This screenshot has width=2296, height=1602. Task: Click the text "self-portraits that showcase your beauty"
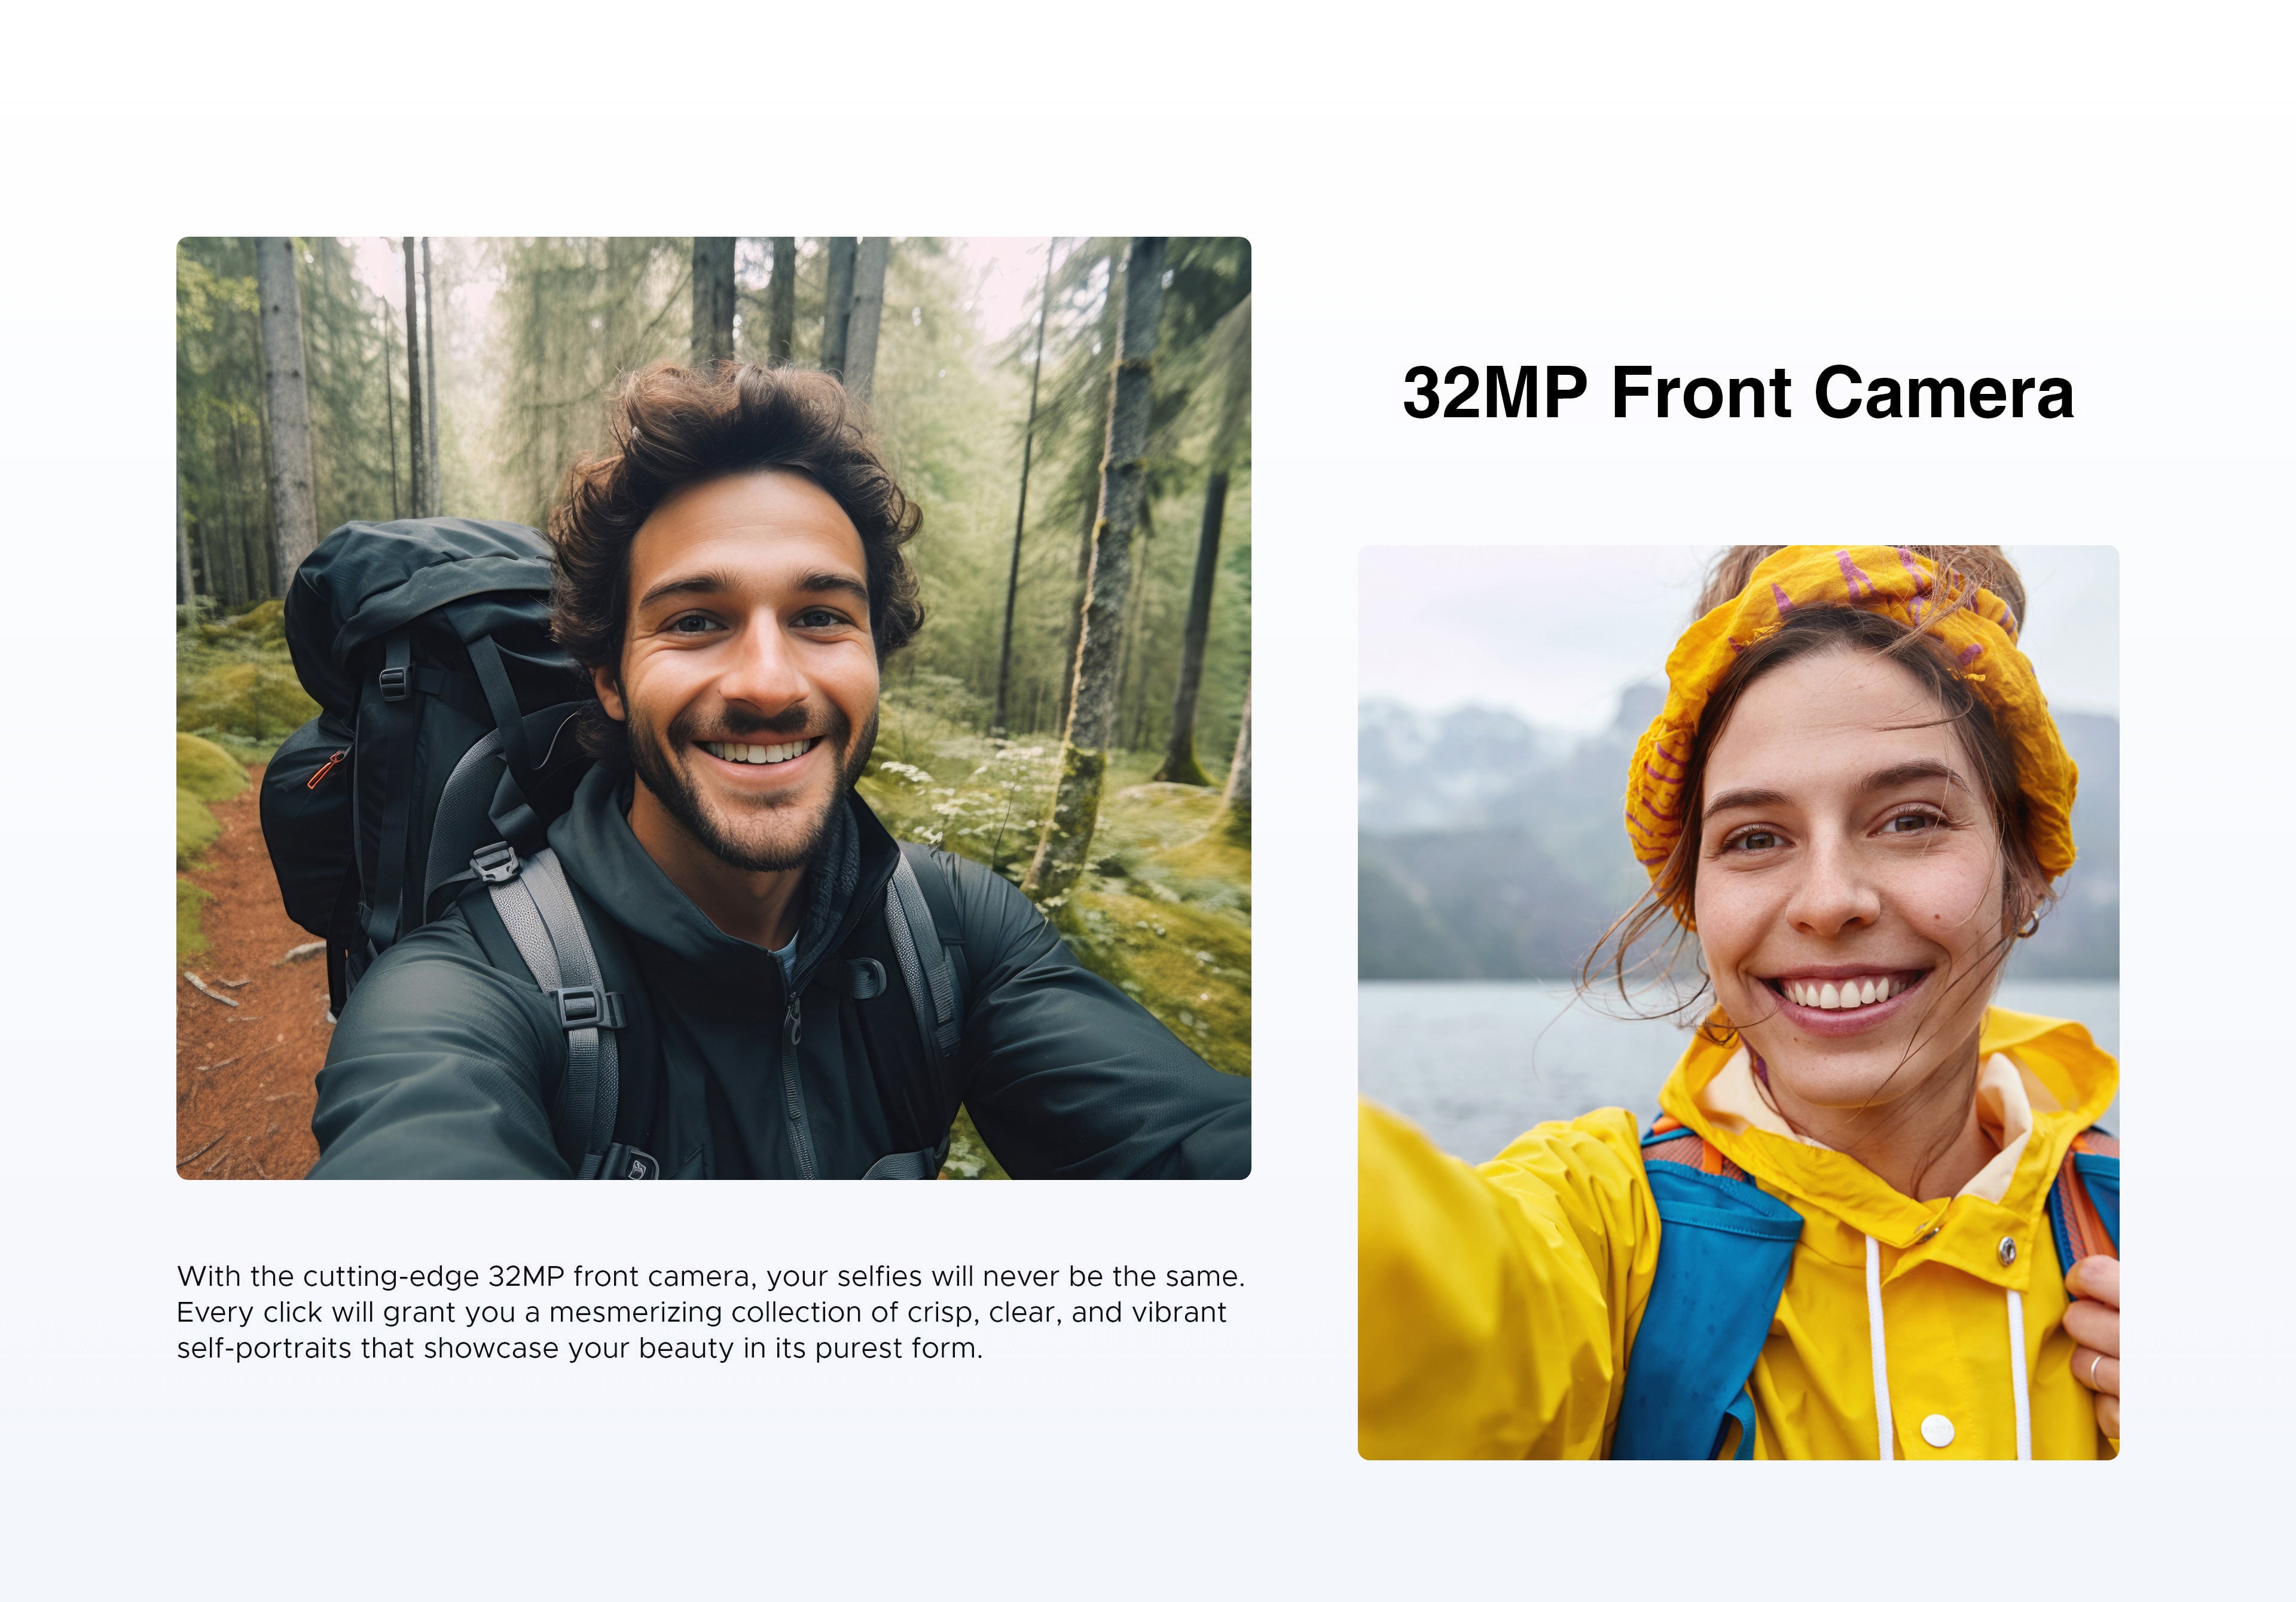tap(456, 1348)
